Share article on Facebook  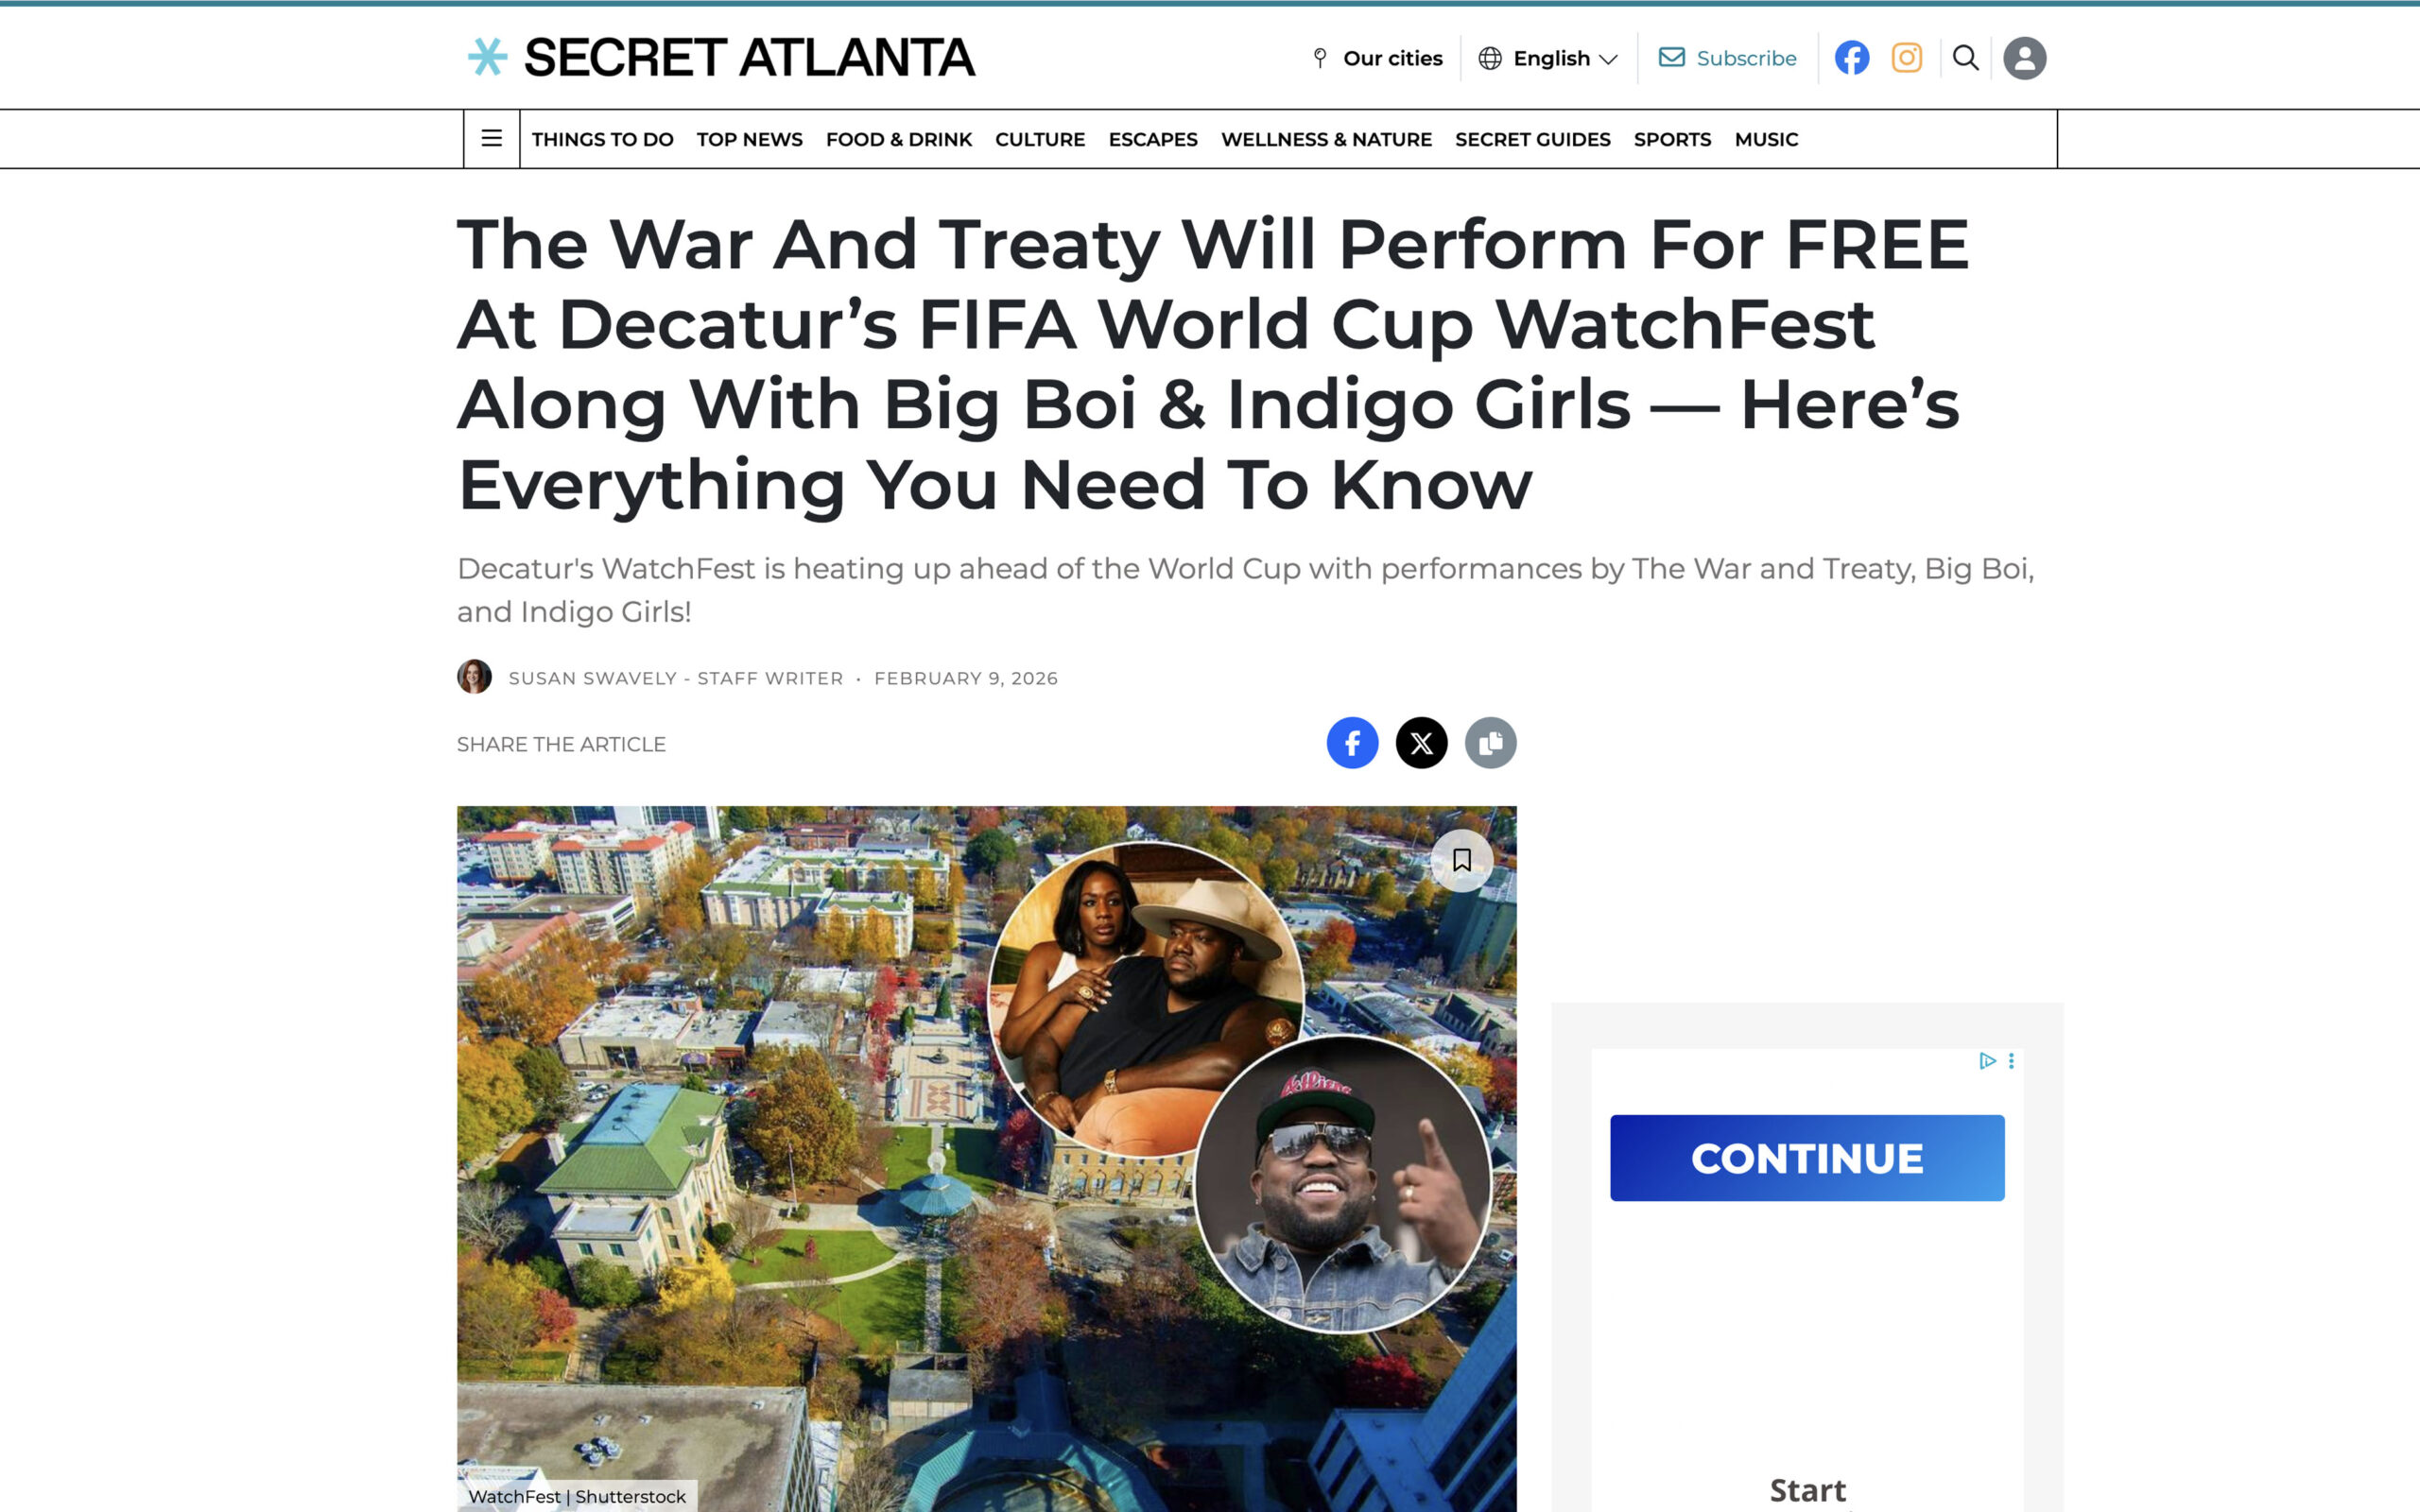1352,743
